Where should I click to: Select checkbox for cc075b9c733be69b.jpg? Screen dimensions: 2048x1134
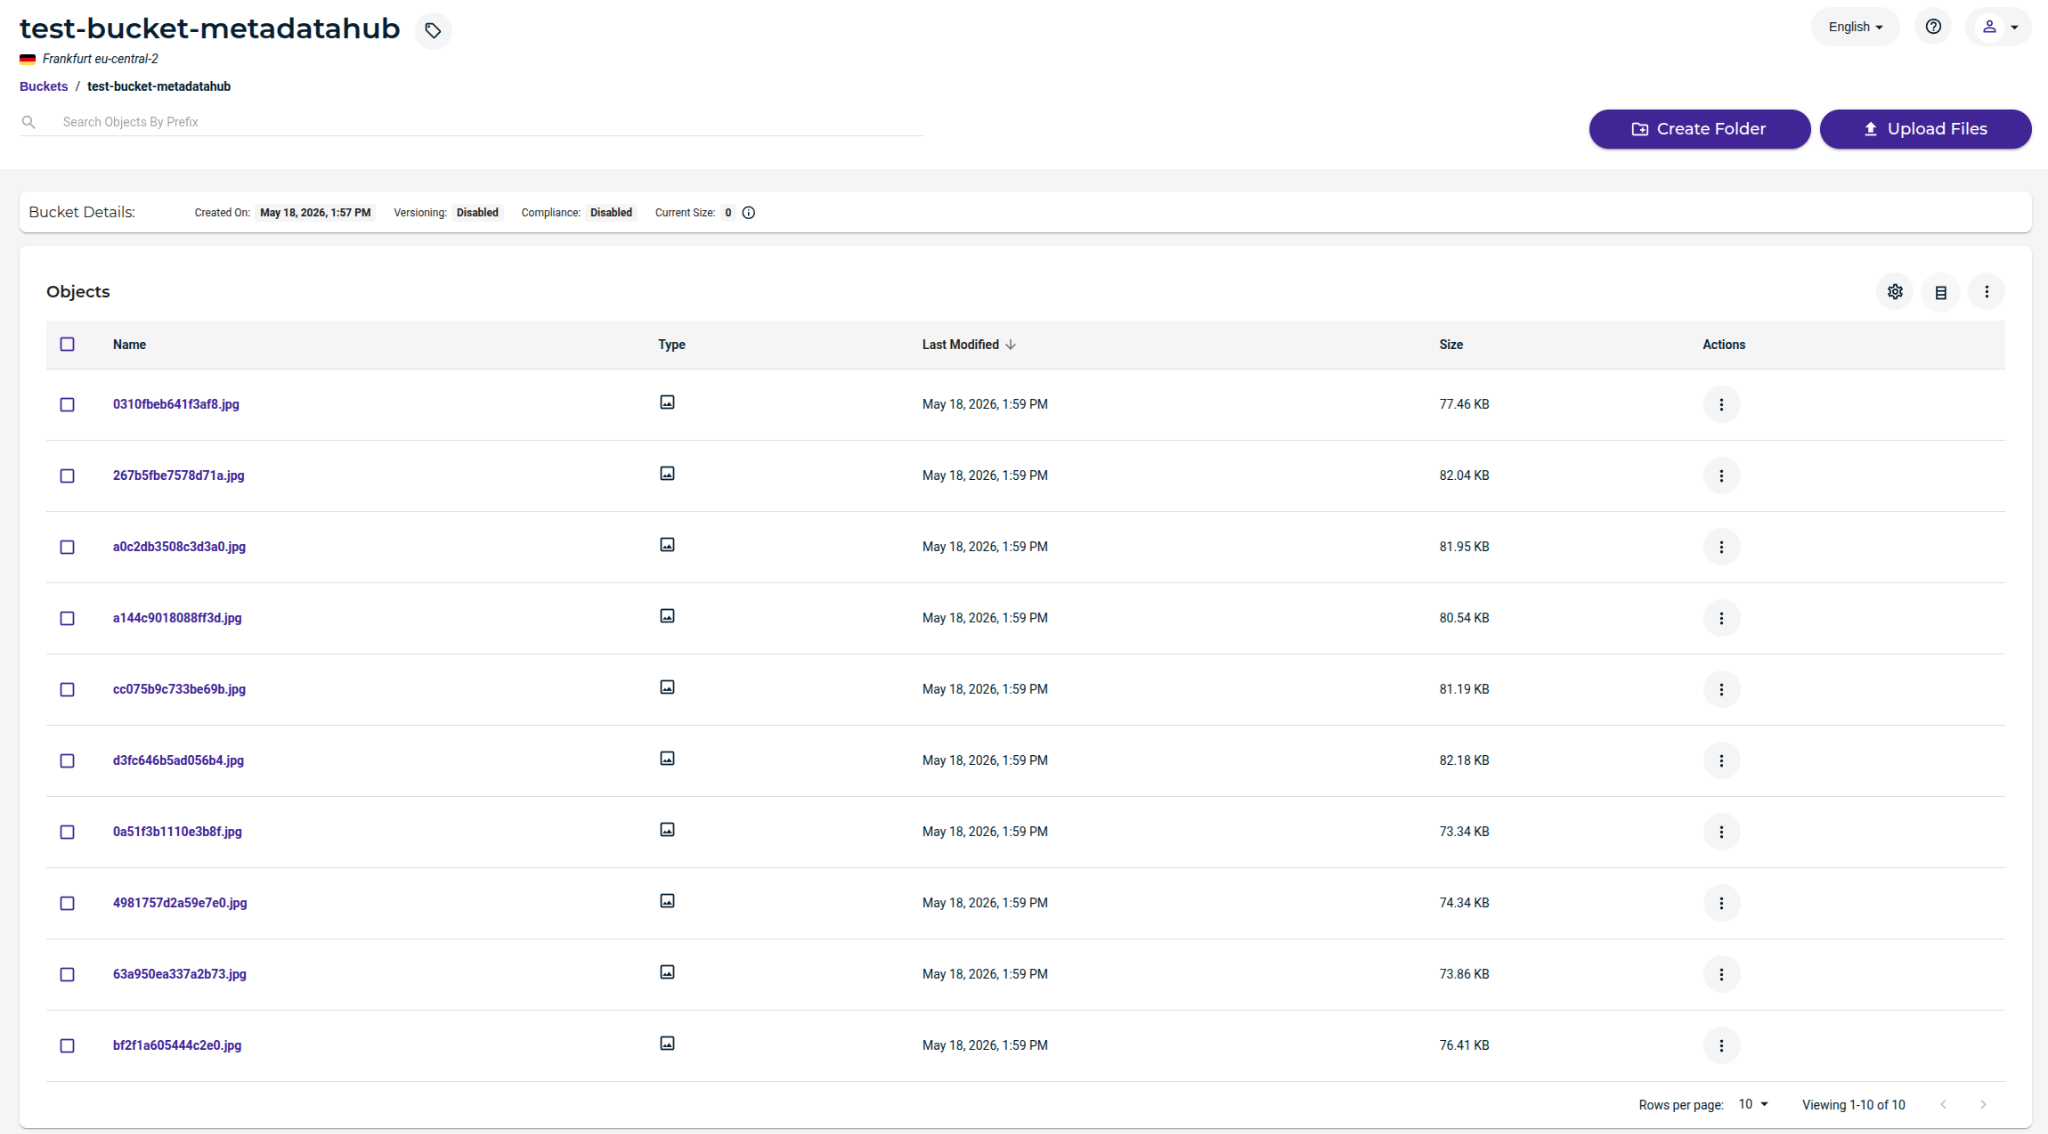pyautogui.click(x=67, y=690)
